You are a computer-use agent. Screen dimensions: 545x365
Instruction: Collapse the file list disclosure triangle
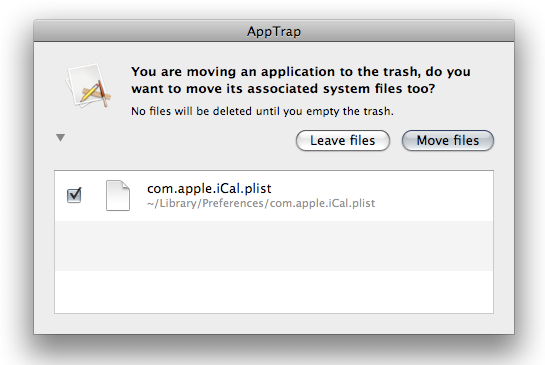coord(60,138)
